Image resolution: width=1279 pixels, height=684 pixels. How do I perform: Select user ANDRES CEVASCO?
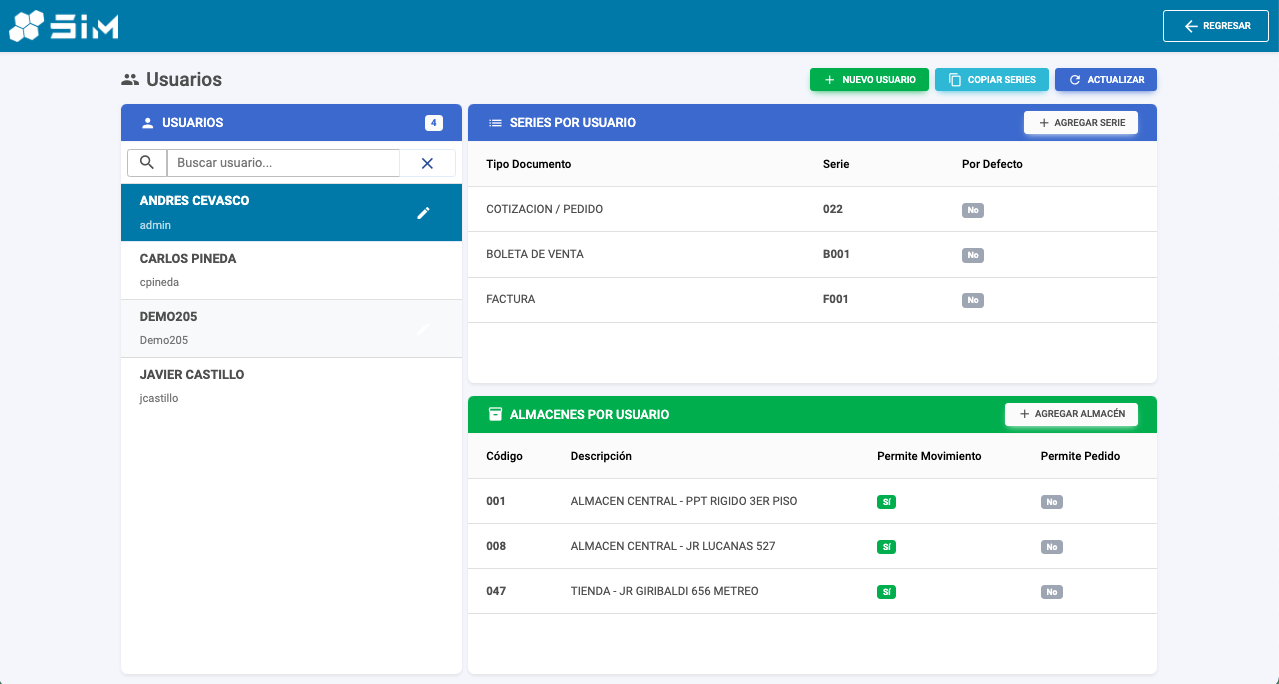pyautogui.click(x=291, y=212)
